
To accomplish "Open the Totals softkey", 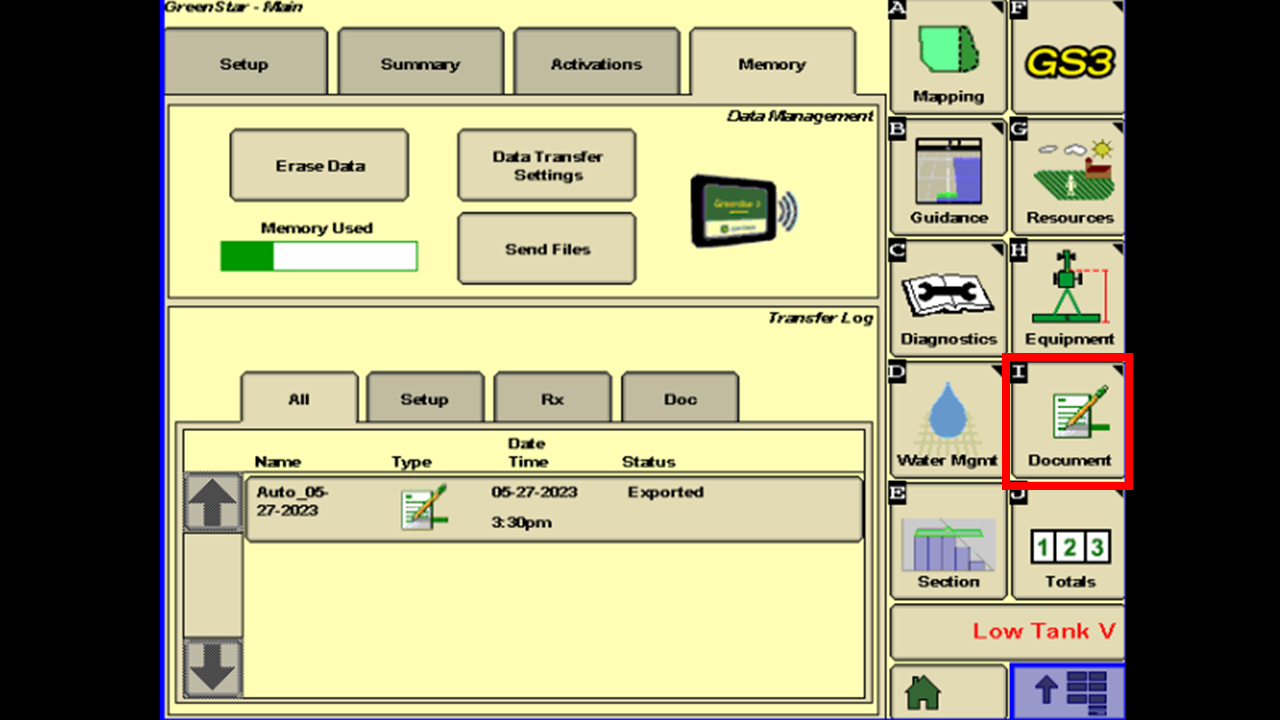I will coord(1068,541).
